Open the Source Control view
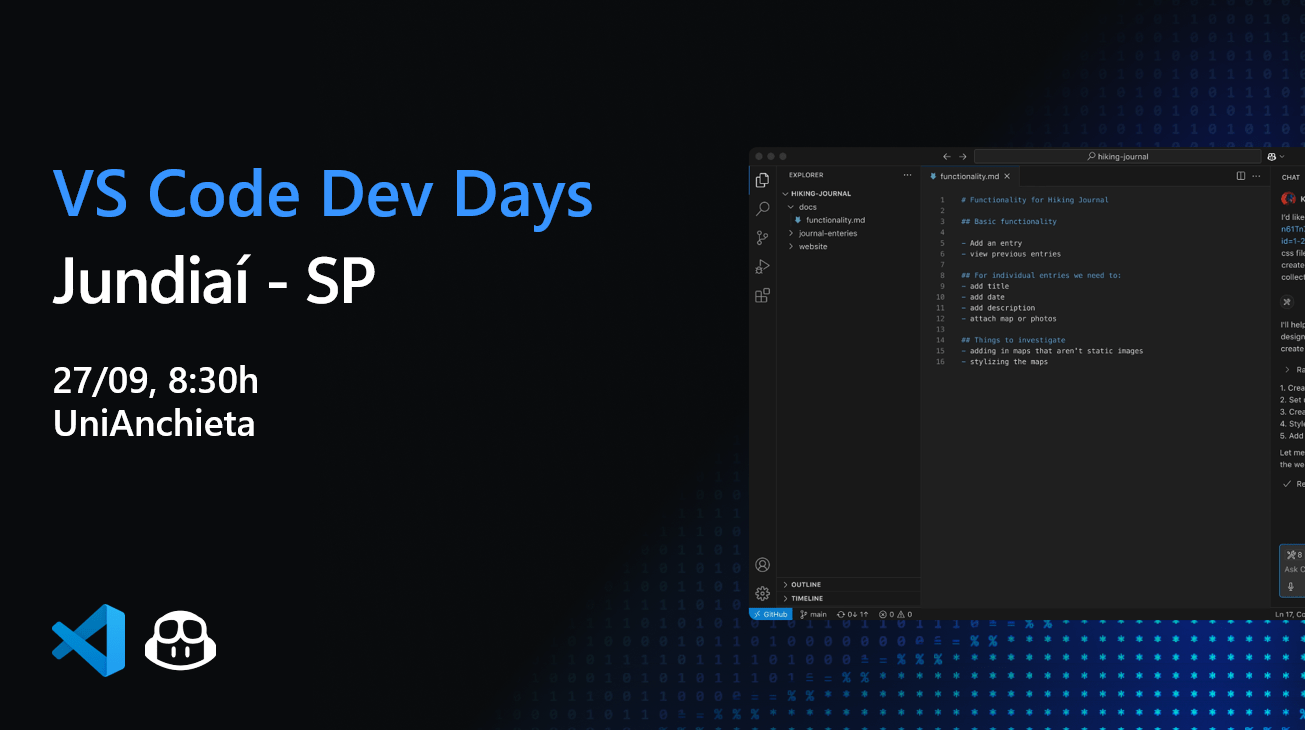The height and width of the screenshot is (730, 1305). (x=763, y=238)
